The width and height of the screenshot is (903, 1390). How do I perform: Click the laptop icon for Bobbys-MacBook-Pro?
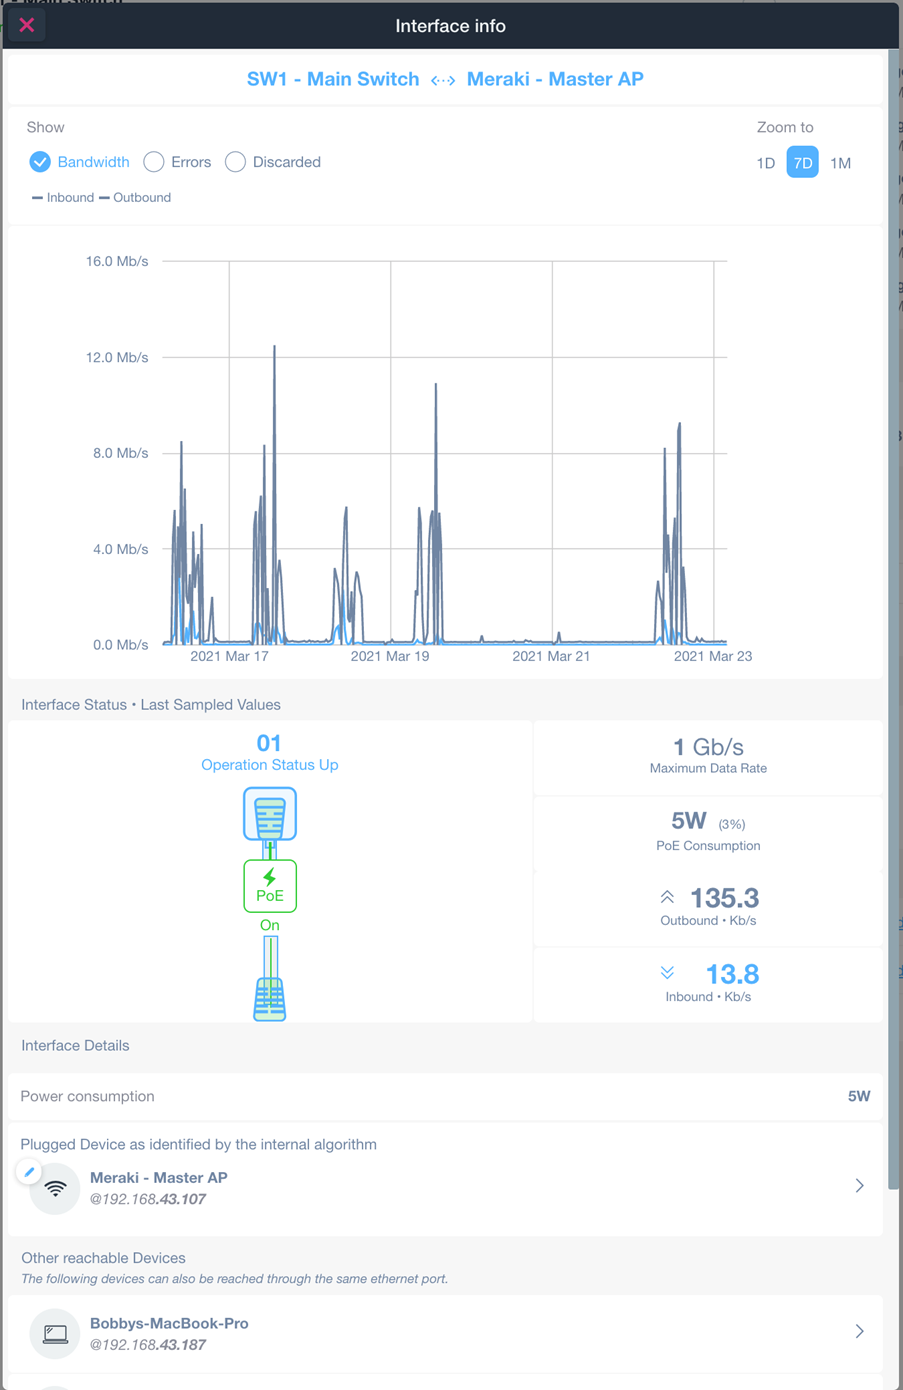coord(55,1334)
